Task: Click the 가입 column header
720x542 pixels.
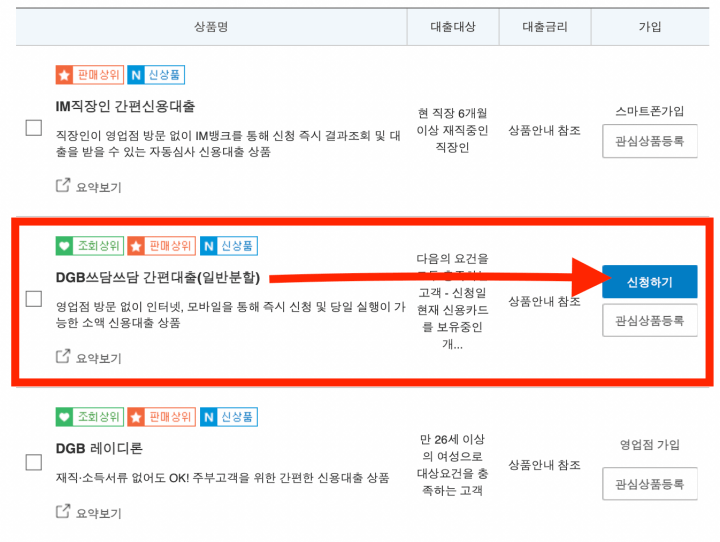Action: (x=650, y=27)
